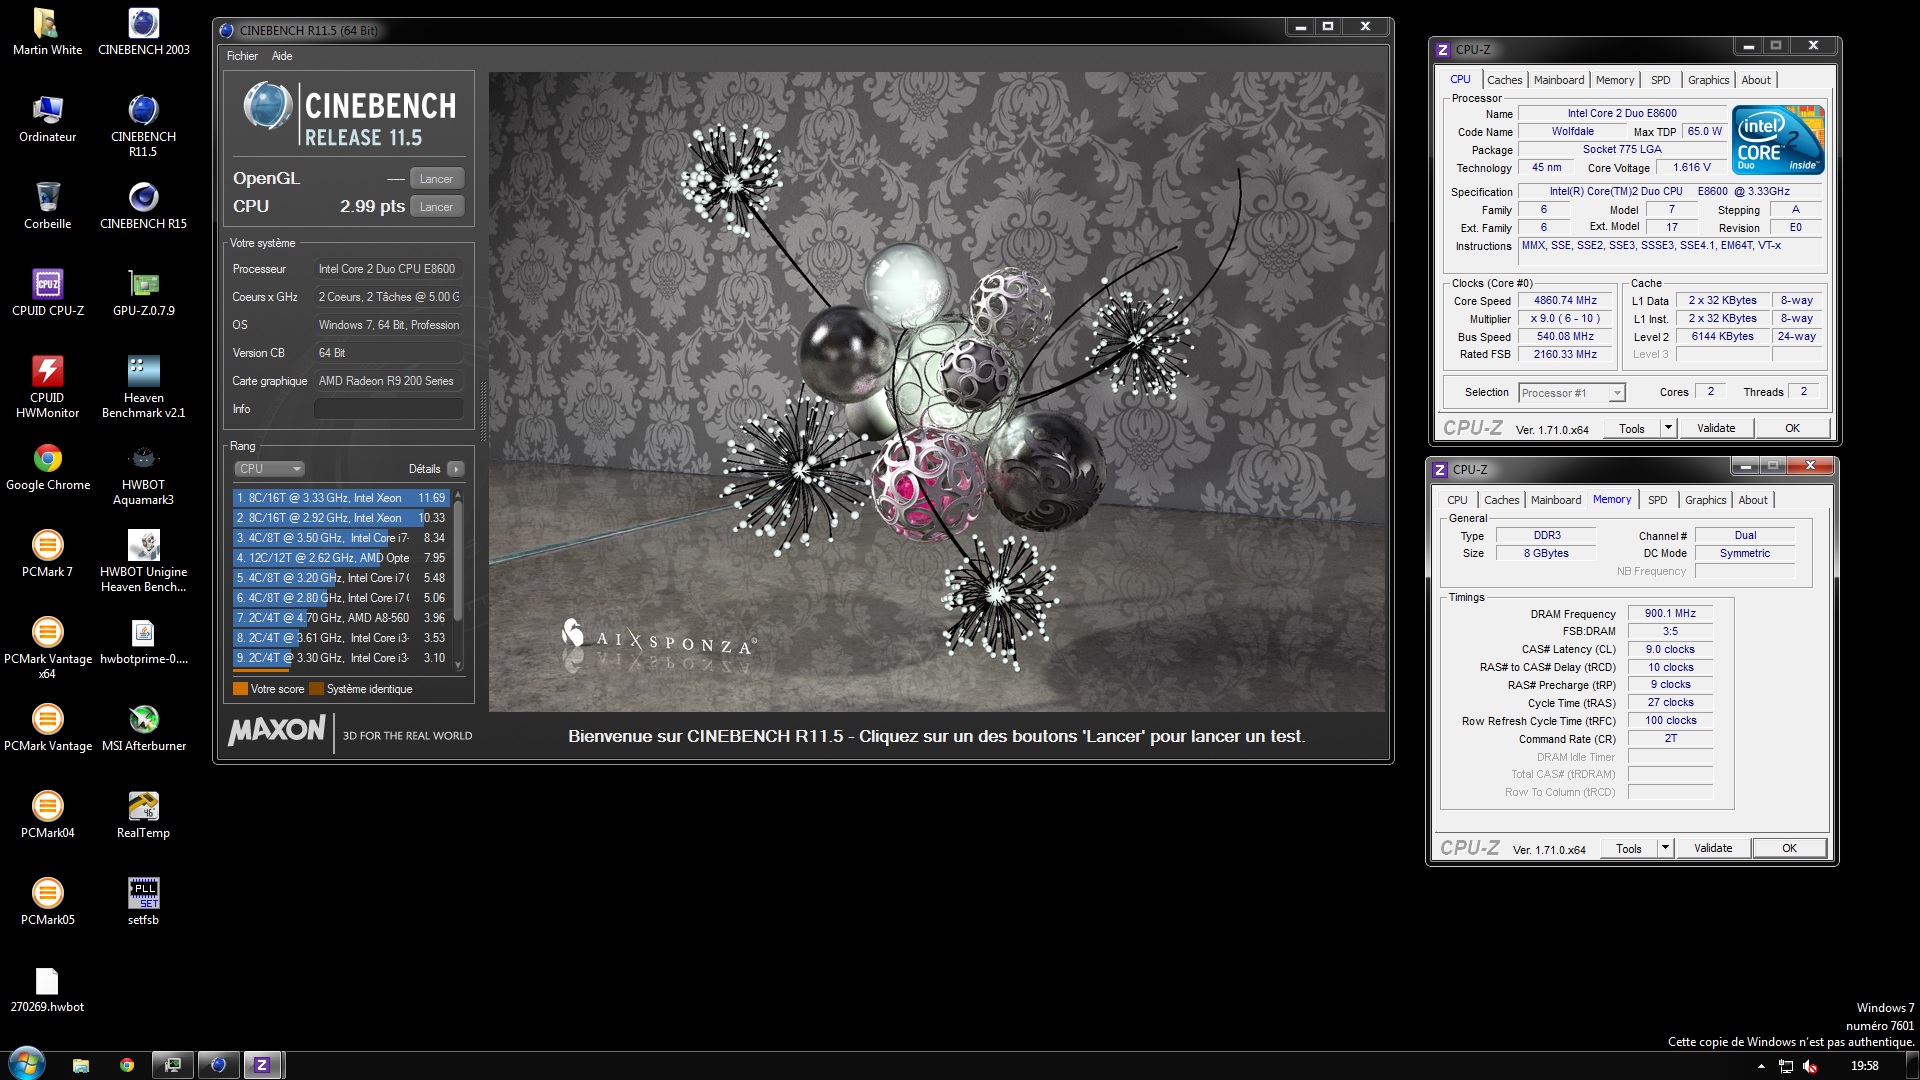
Task: Launch CINEBENCH R15 desktop shortcut
Action: [x=143, y=206]
